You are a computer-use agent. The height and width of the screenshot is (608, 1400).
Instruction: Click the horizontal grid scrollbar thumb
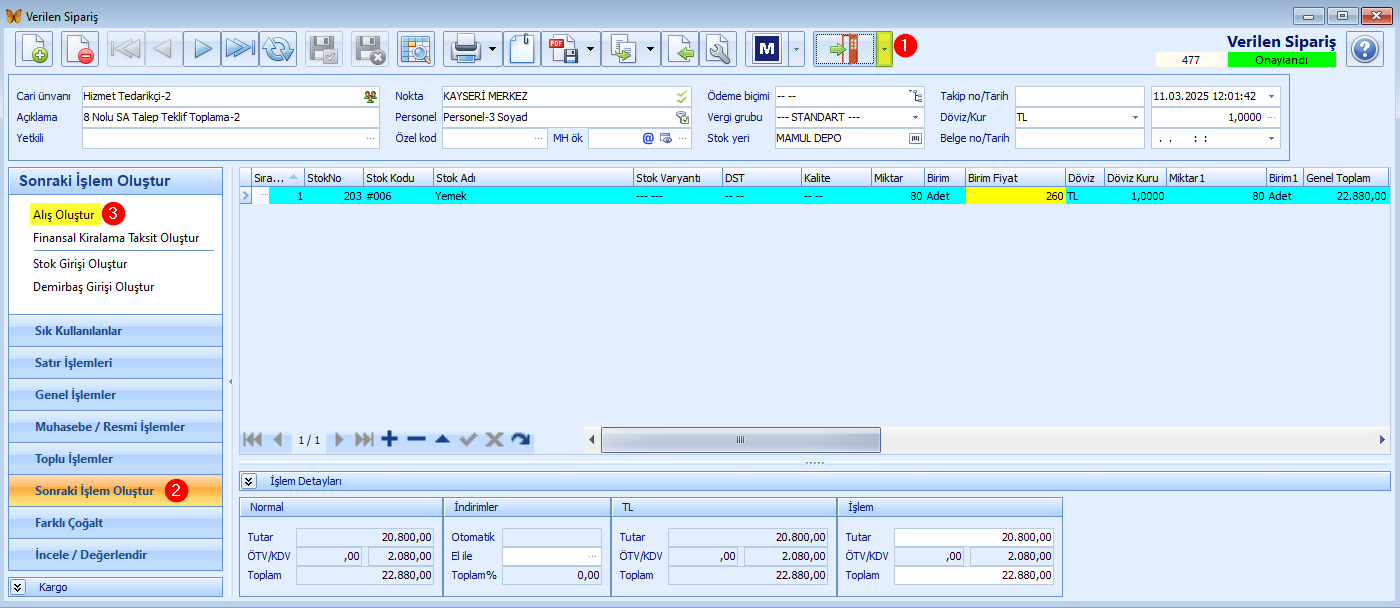pyautogui.click(x=741, y=439)
